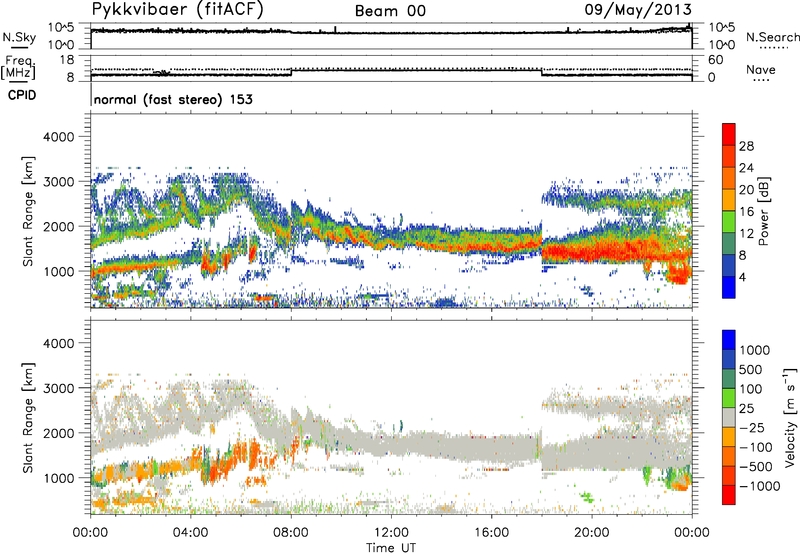Image resolution: width=800 pixels, height=554 pixels.
Task: Click the 'Power [dB]' colorbar label
Action: 763,211
